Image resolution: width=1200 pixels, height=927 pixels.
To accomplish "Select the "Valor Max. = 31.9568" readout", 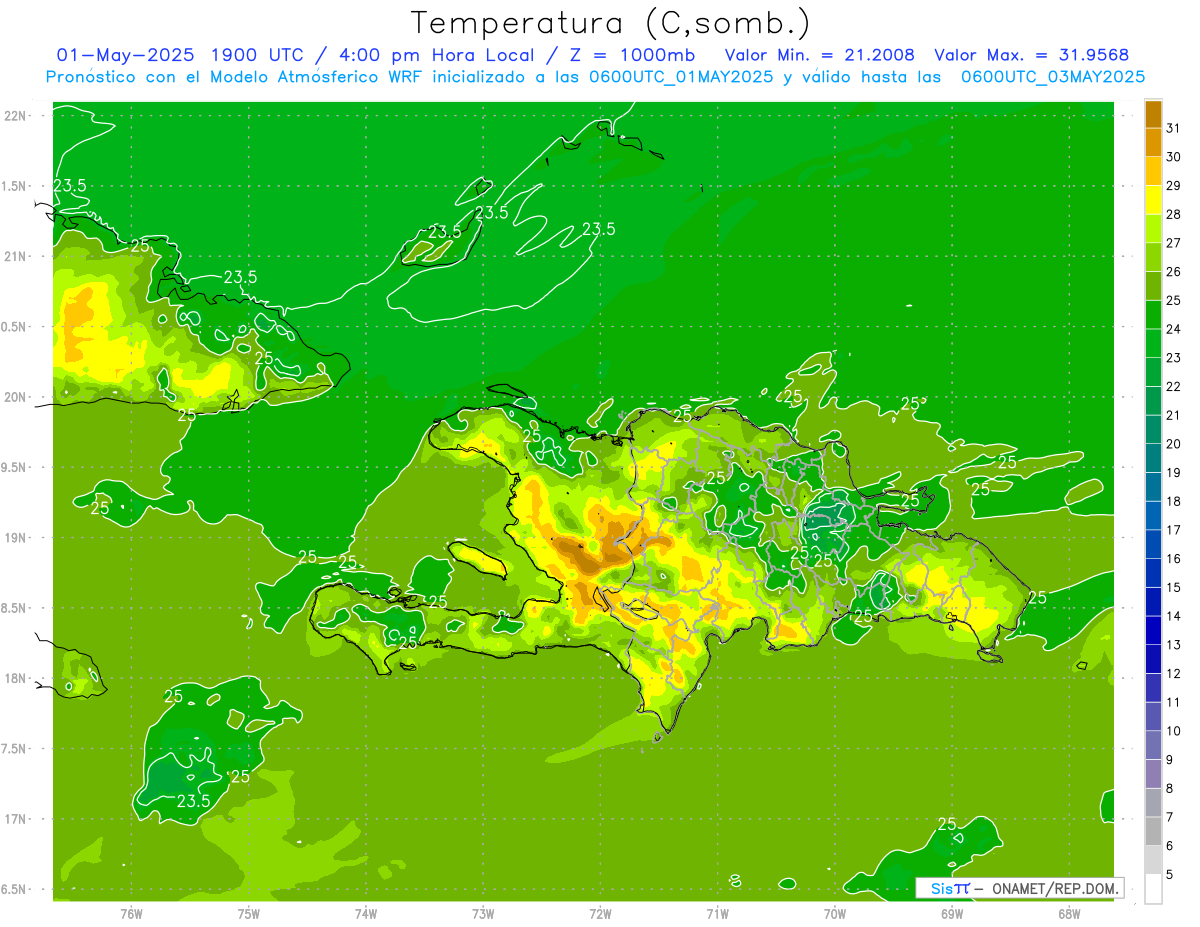I will pos(1030,55).
